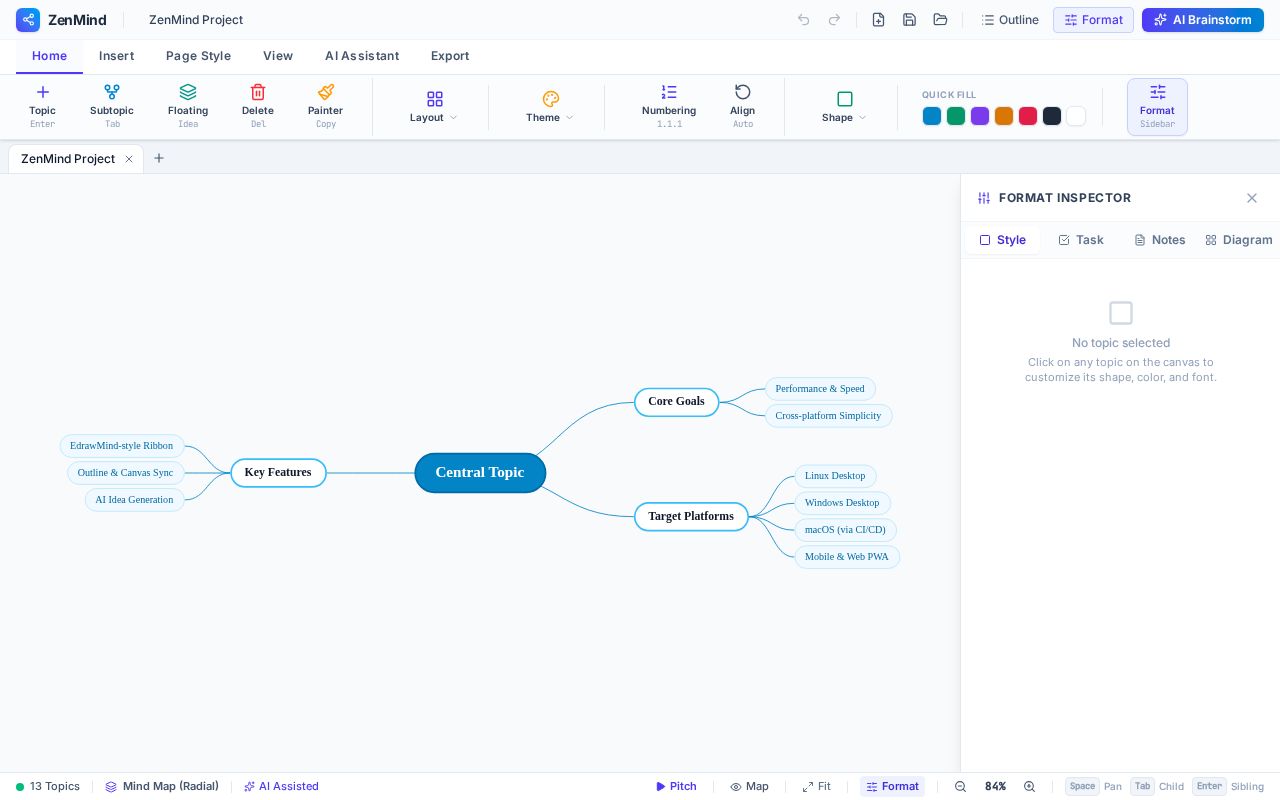Pick the purple quick fill color
Viewport: 1280px width, 800px height.
pyautogui.click(x=980, y=116)
